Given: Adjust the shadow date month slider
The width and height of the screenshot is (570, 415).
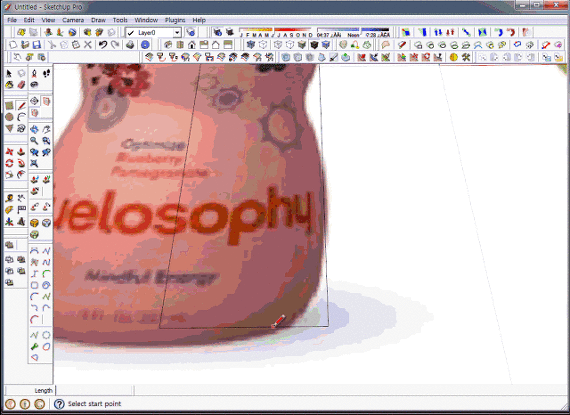Looking at the screenshot, I should point(276,32).
